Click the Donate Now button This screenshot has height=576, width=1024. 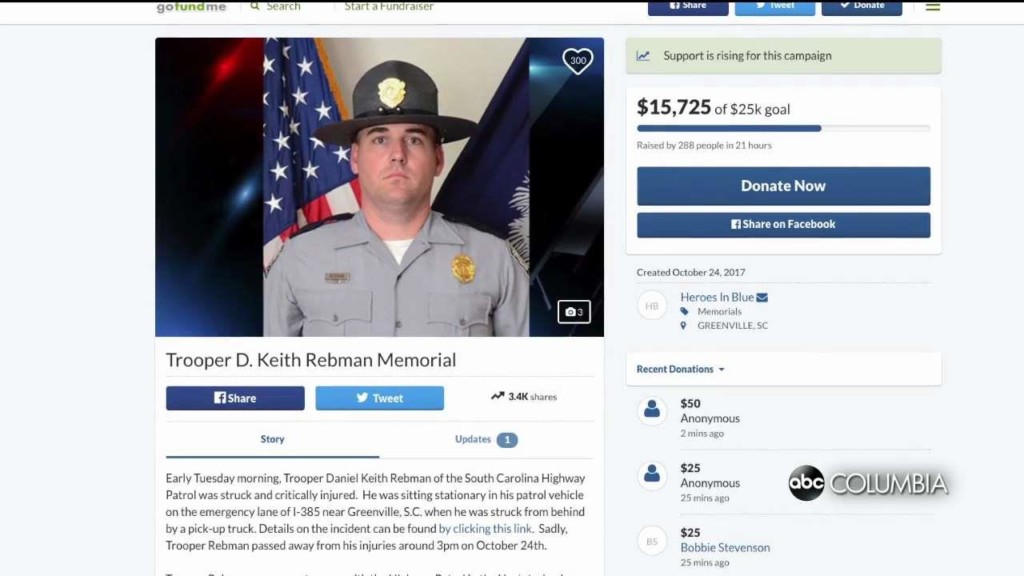pyautogui.click(x=783, y=186)
